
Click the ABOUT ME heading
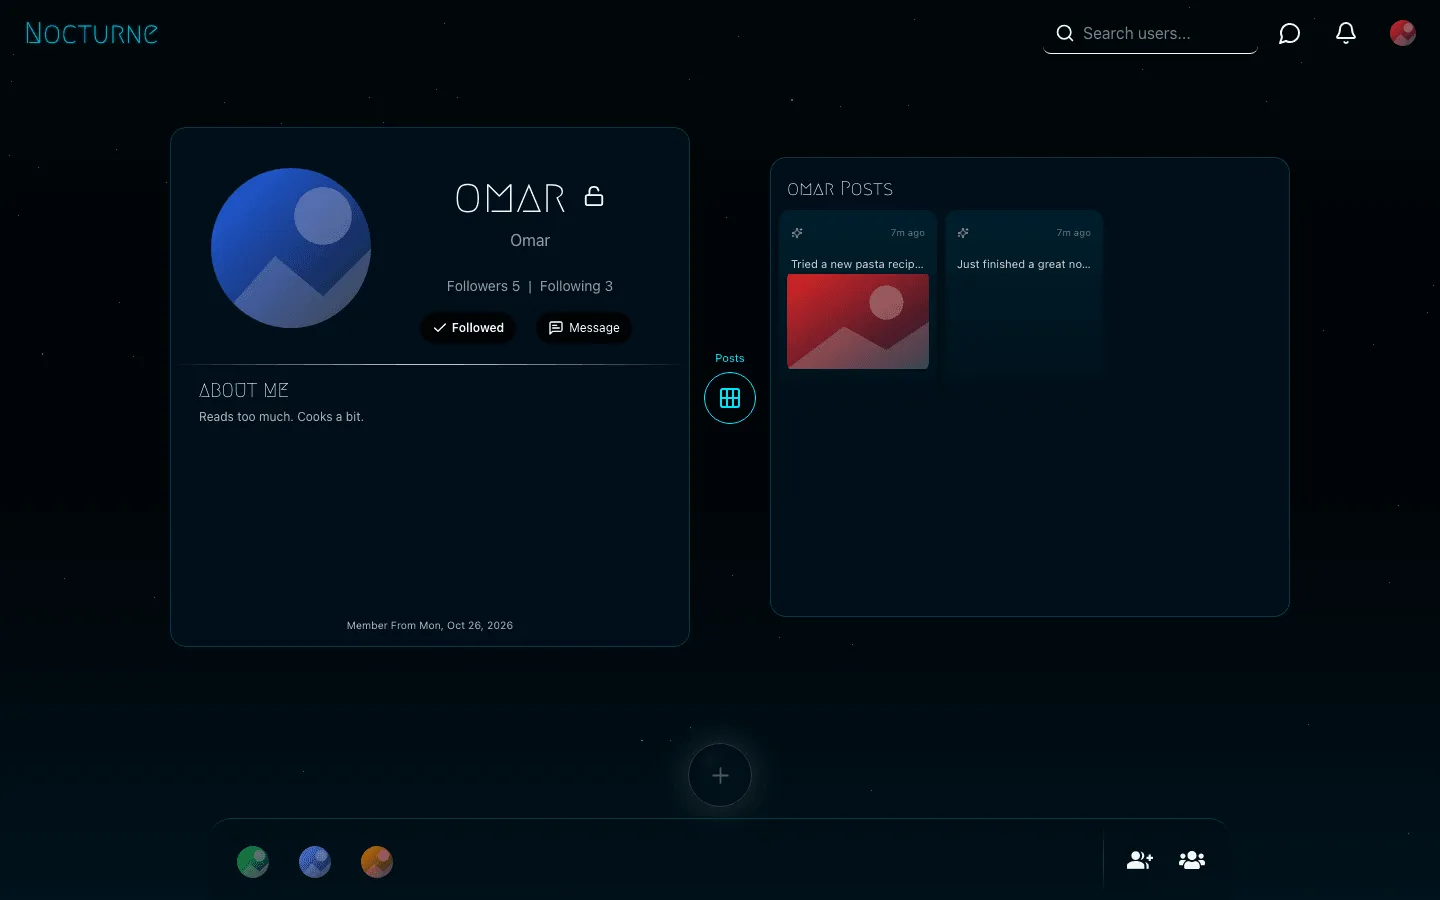tap(244, 390)
